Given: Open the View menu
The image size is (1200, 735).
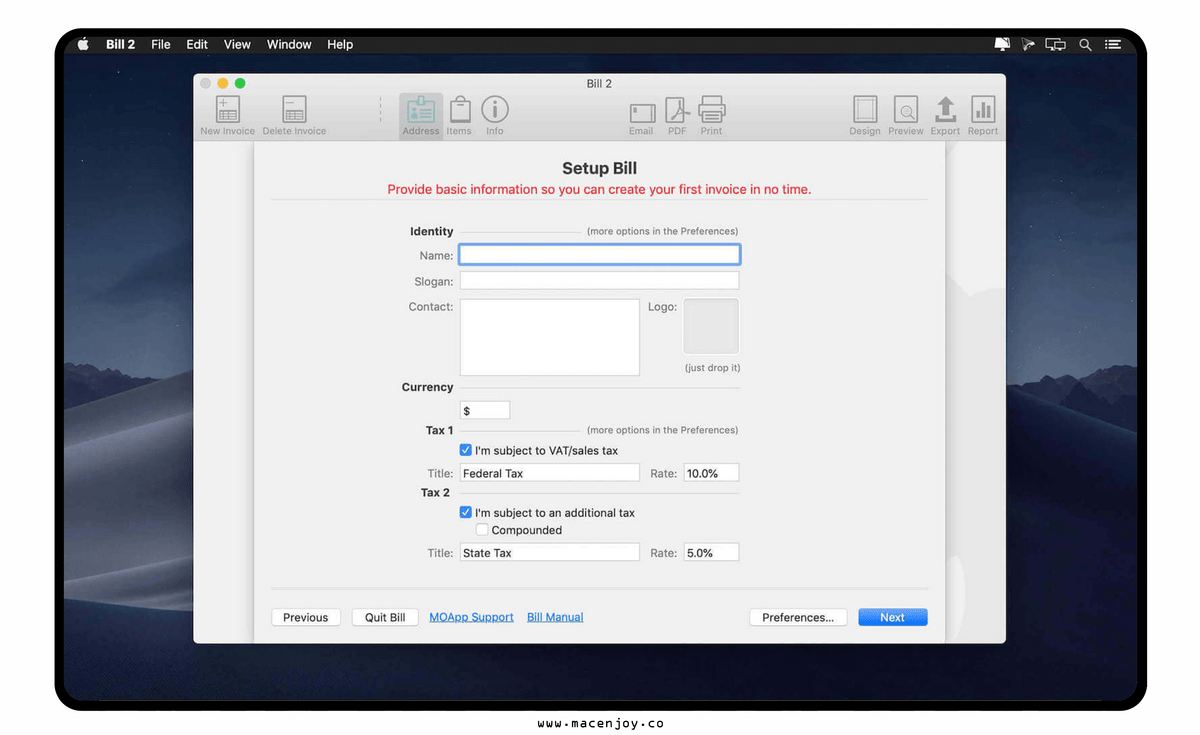Looking at the screenshot, I should click(x=237, y=45).
